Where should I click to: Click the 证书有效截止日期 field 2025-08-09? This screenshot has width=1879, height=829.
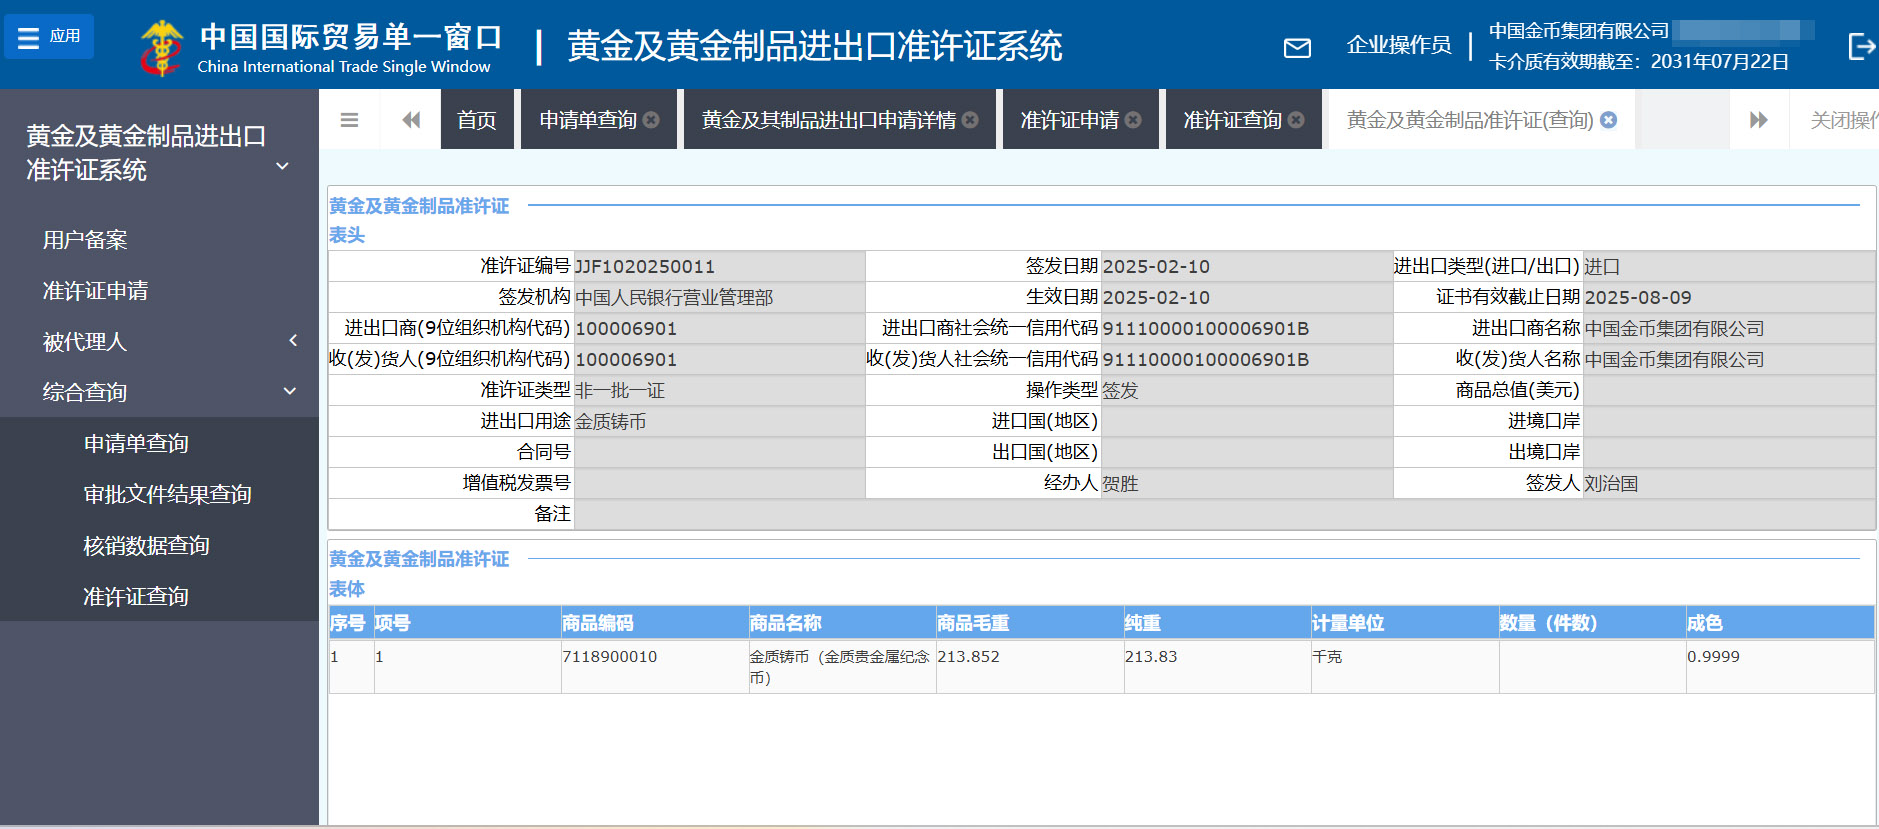pyautogui.click(x=1729, y=298)
